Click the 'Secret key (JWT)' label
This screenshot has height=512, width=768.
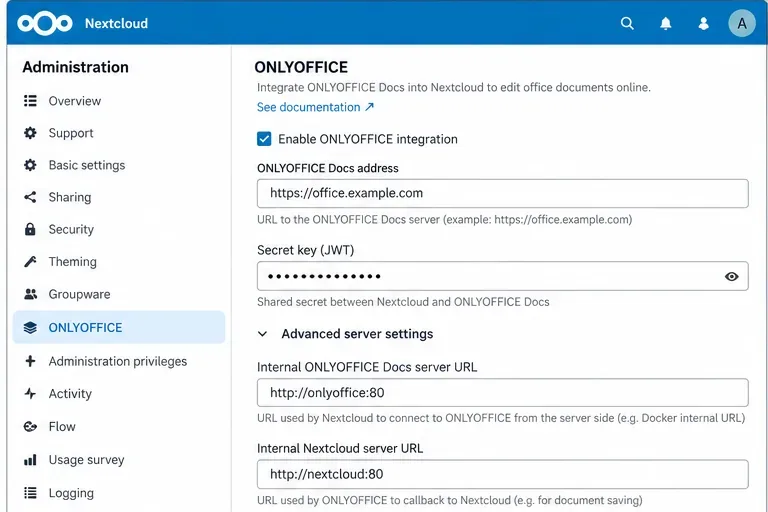pos(306,250)
